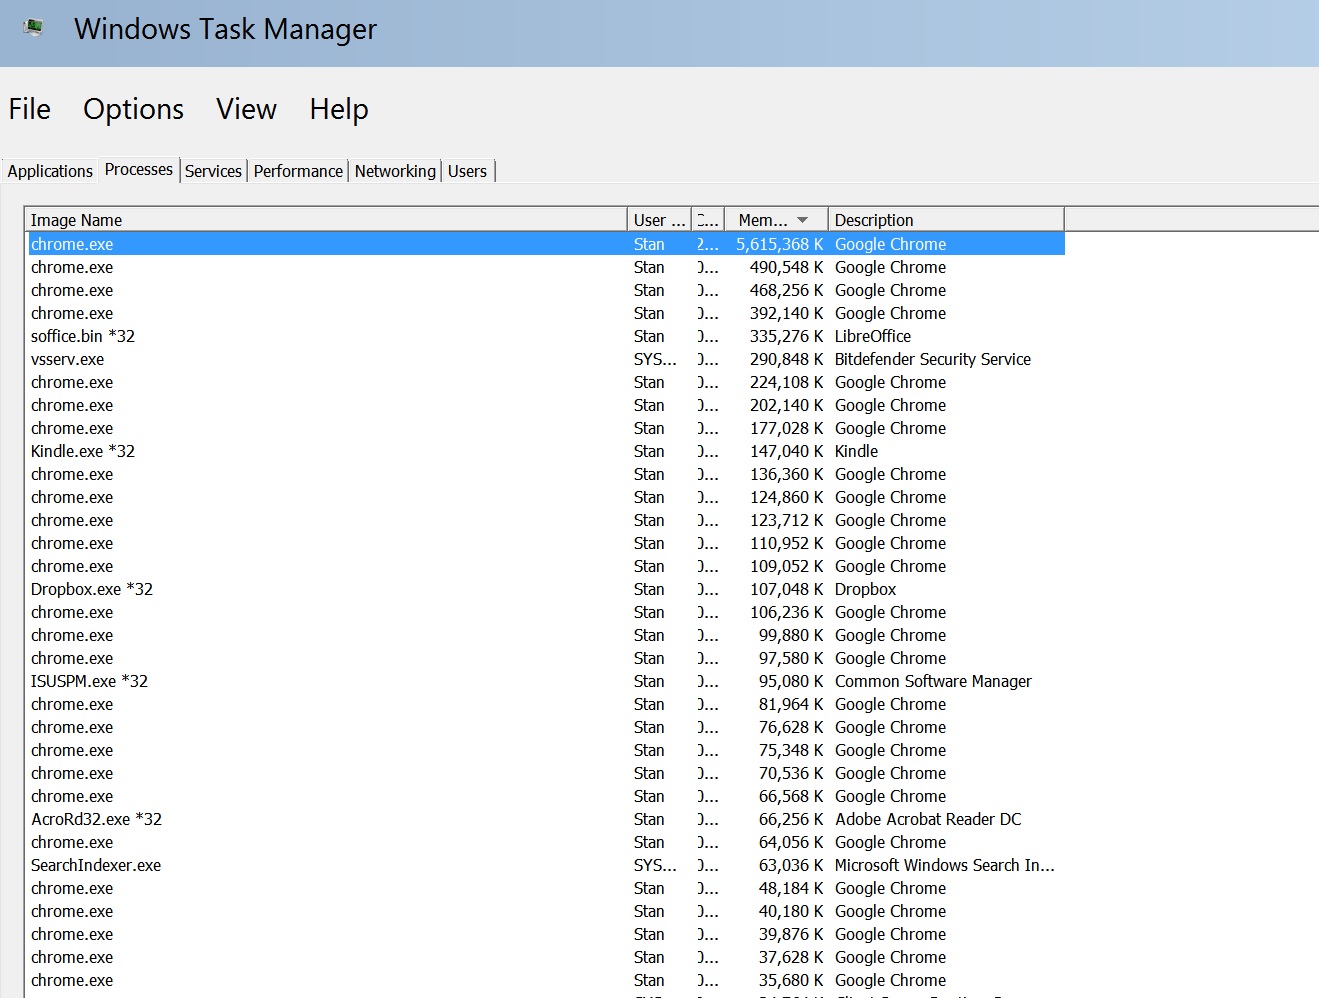Open the Options menu
This screenshot has width=1319, height=998.
coord(133,109)
